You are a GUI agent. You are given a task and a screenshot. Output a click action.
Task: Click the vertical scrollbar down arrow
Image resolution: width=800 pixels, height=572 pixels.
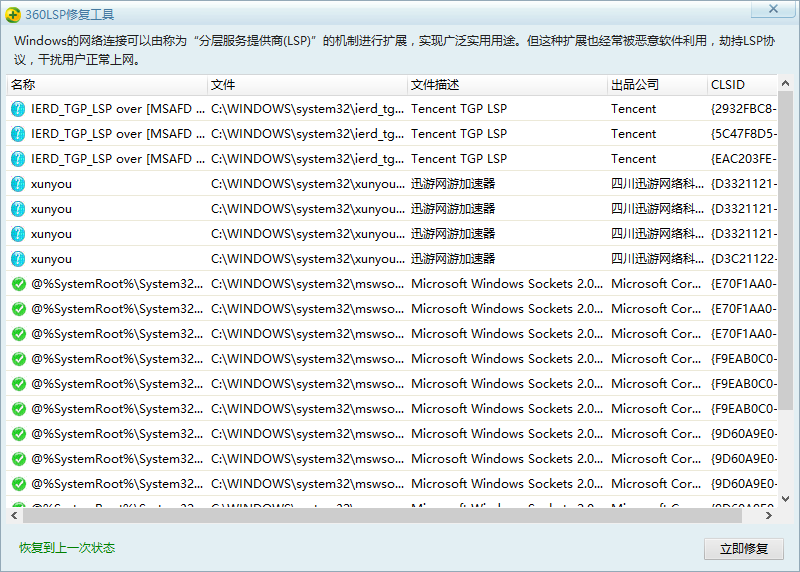(785, 499)
